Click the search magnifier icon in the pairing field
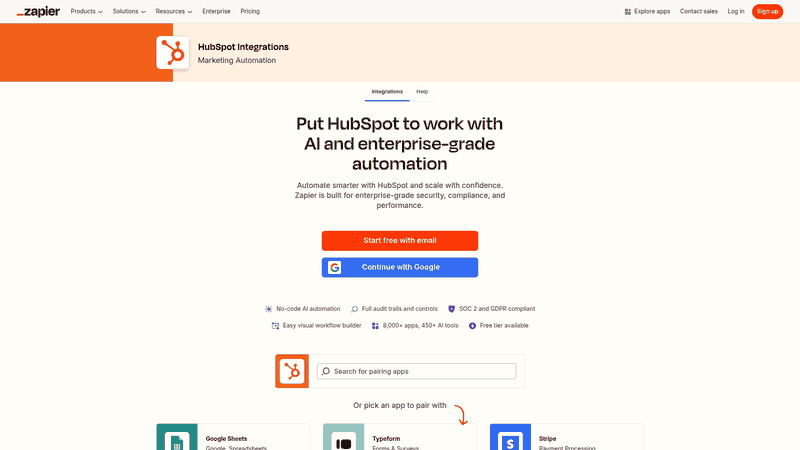Image resolution: width=800 pixels, height=450 pixels. 326,371
